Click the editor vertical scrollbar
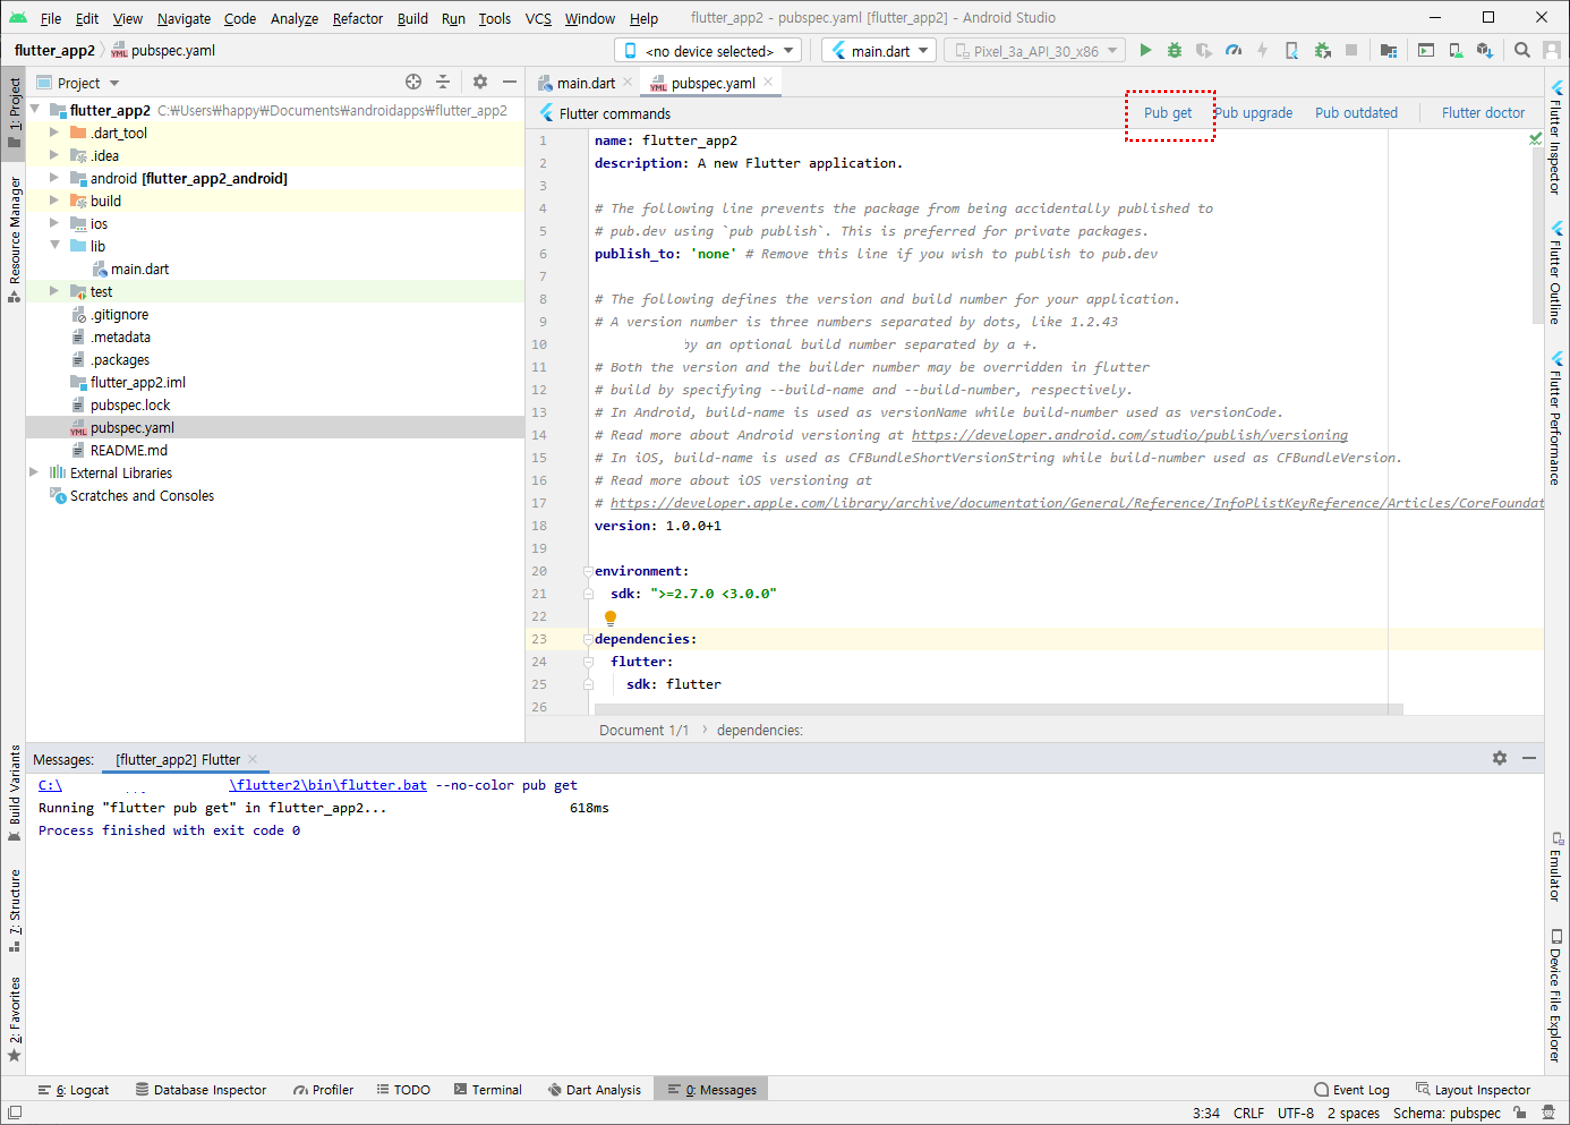The height and width of the screenshot is (1125, 1570). point(1537,235)
